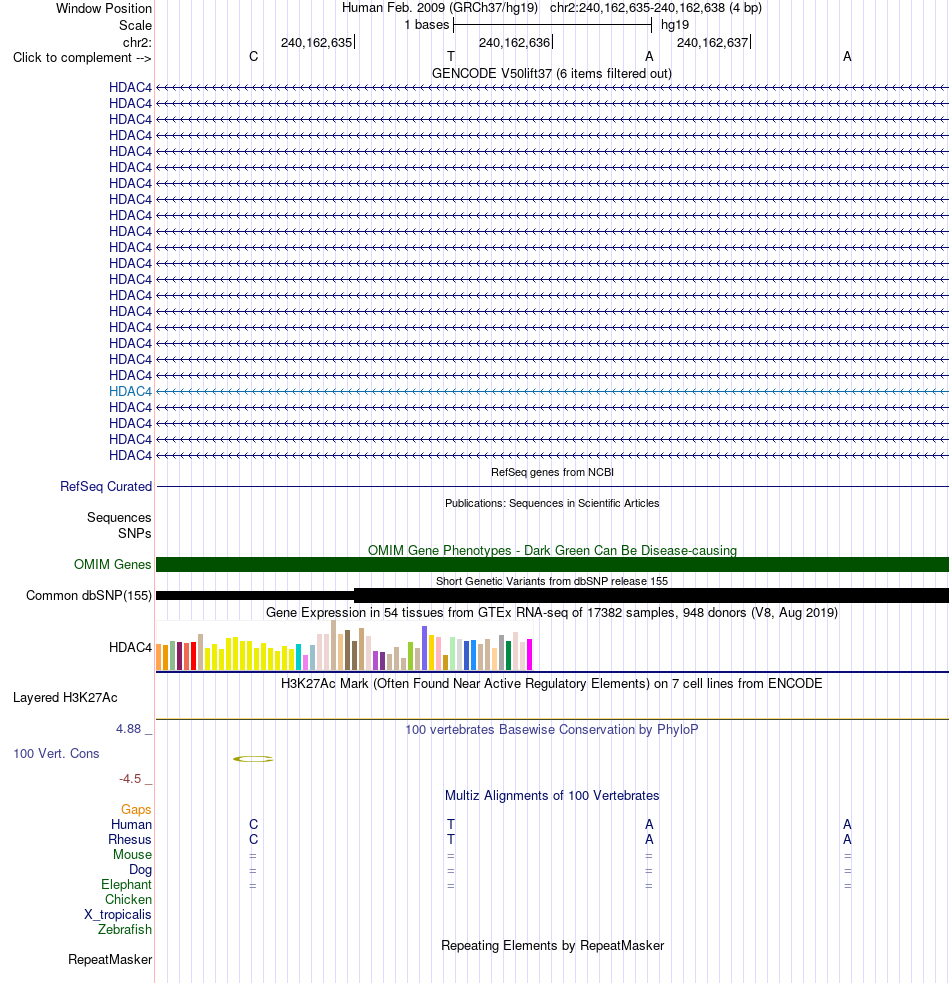950x983 pixels.
Task: Click the 4.88 PhyloP upper limit value
Action: (129, 729)
